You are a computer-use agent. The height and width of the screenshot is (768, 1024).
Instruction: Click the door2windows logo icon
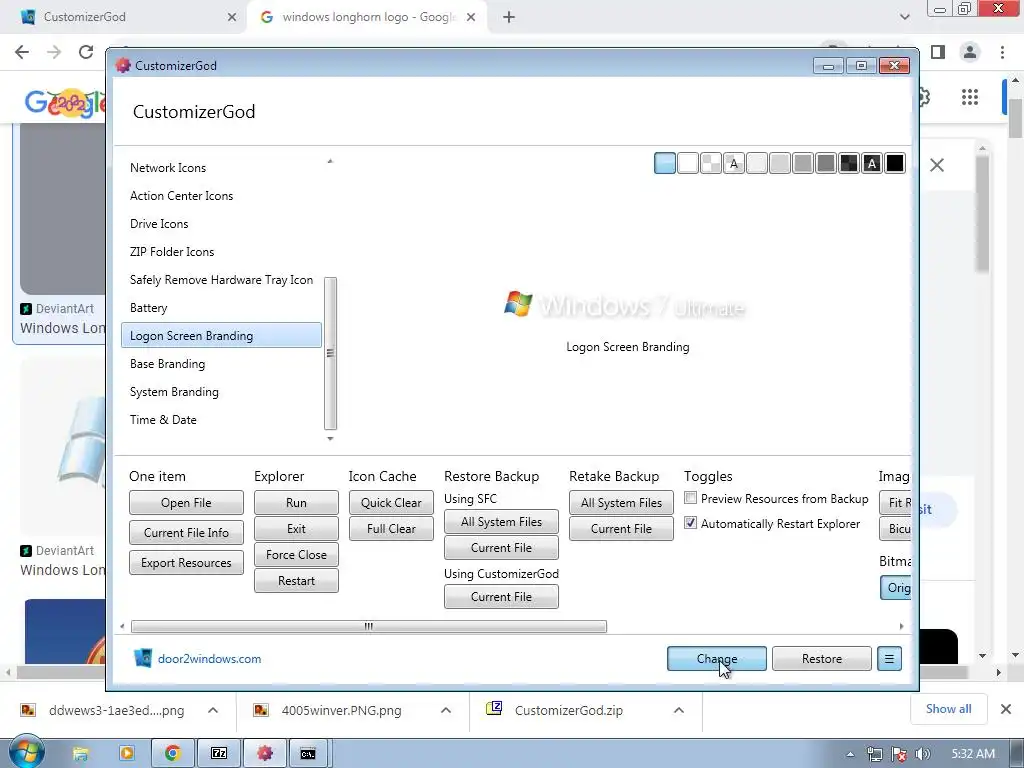142,658
